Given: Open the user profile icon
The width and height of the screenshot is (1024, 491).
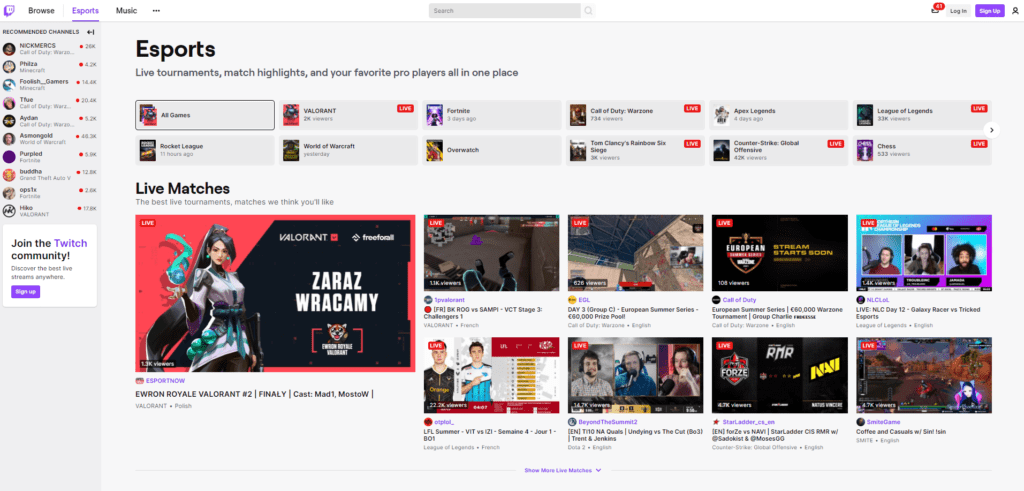Looking at the screenshot, I should tap(1014, 11).
